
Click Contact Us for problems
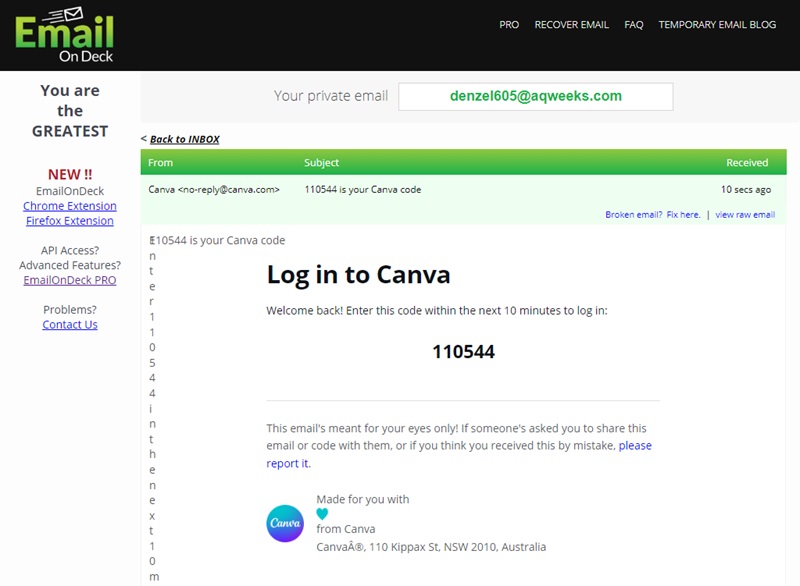click(69, 324)
